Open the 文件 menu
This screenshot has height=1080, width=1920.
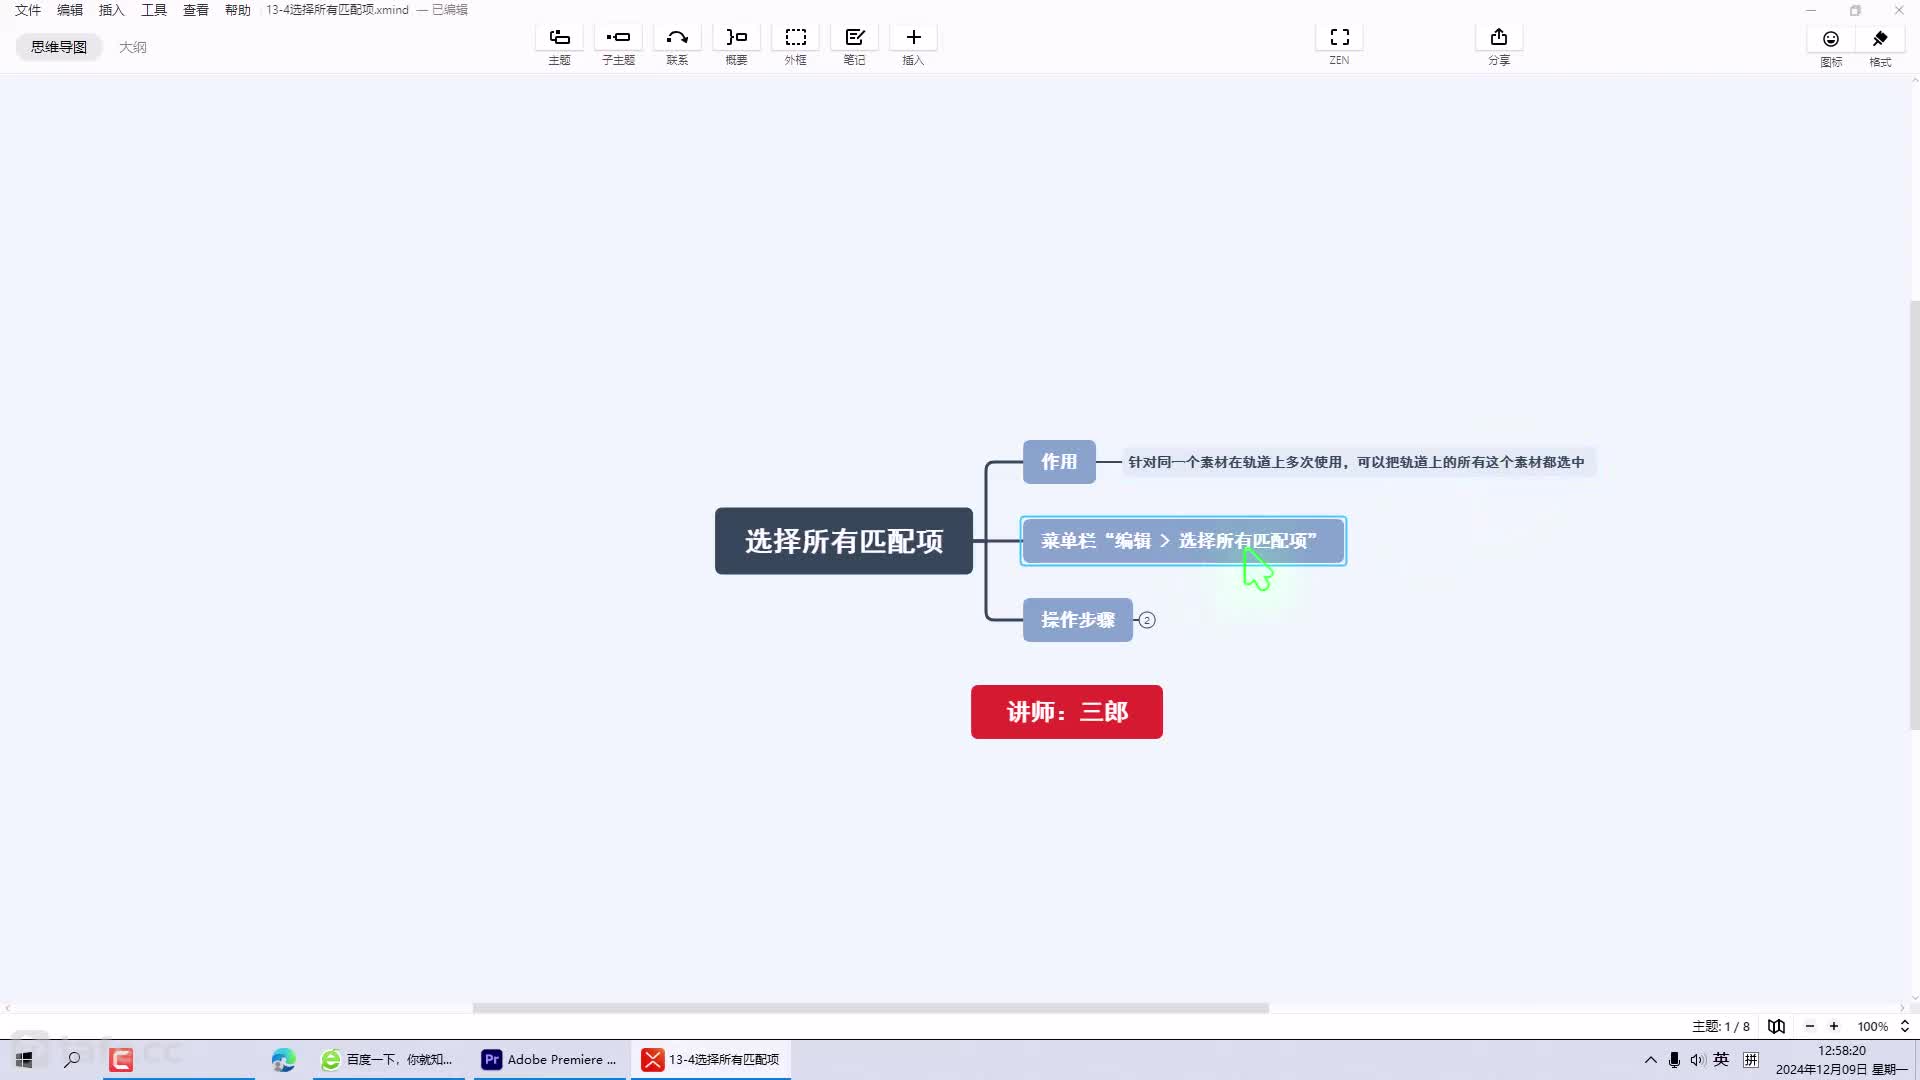[28, 10]
